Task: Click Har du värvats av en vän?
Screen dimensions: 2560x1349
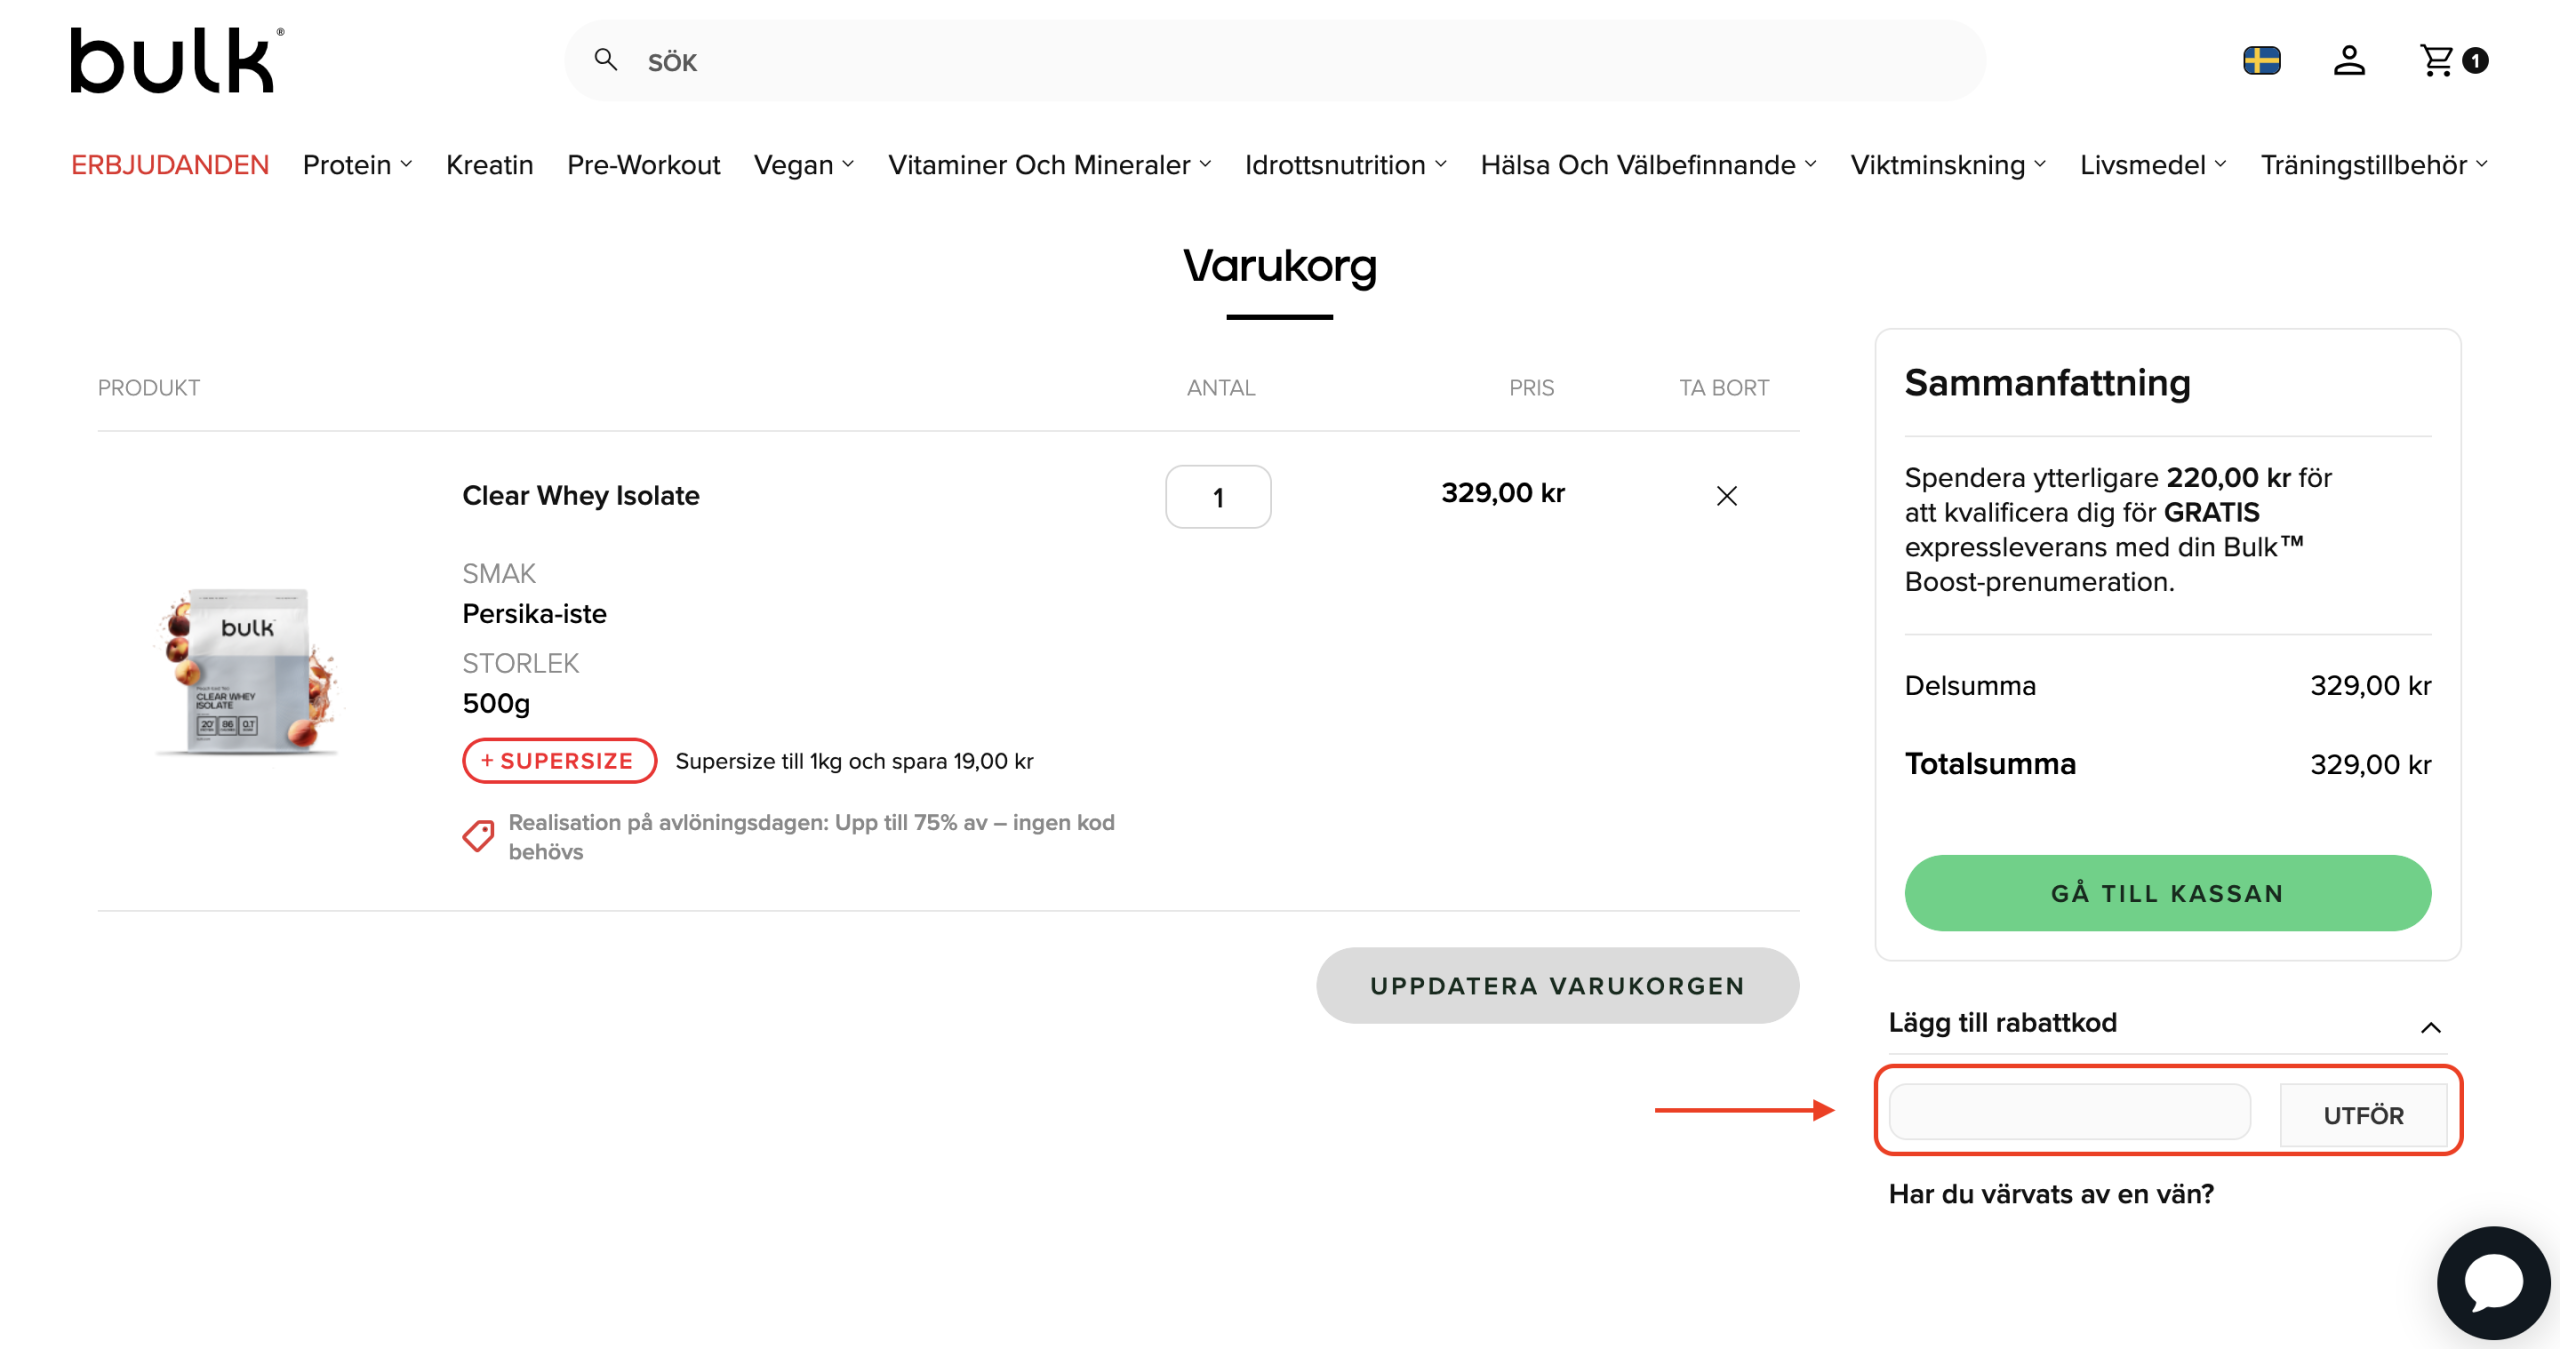Action: tap(2051, 1194)
